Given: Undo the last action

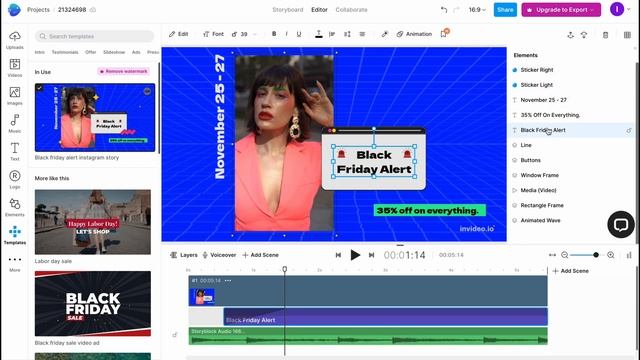Looking at the screenshot, I should coord(444,10).
